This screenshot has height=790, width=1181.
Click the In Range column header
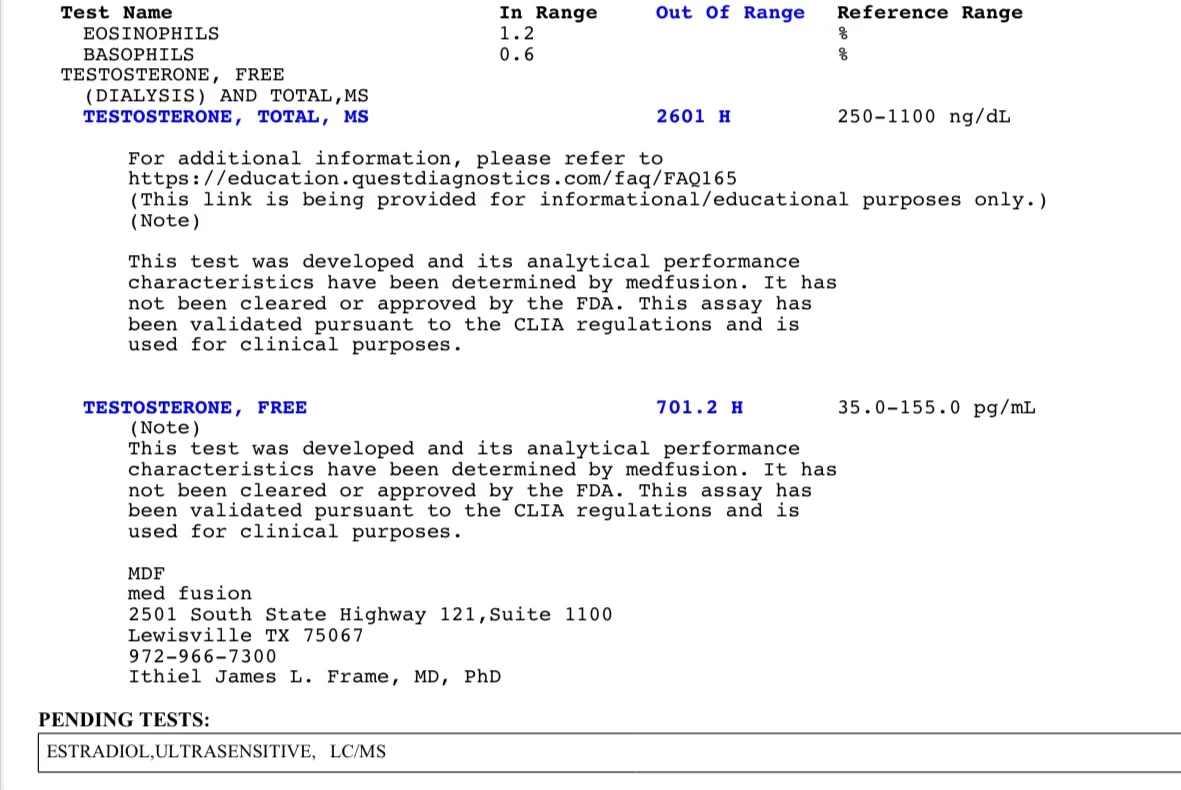(548, 13)
